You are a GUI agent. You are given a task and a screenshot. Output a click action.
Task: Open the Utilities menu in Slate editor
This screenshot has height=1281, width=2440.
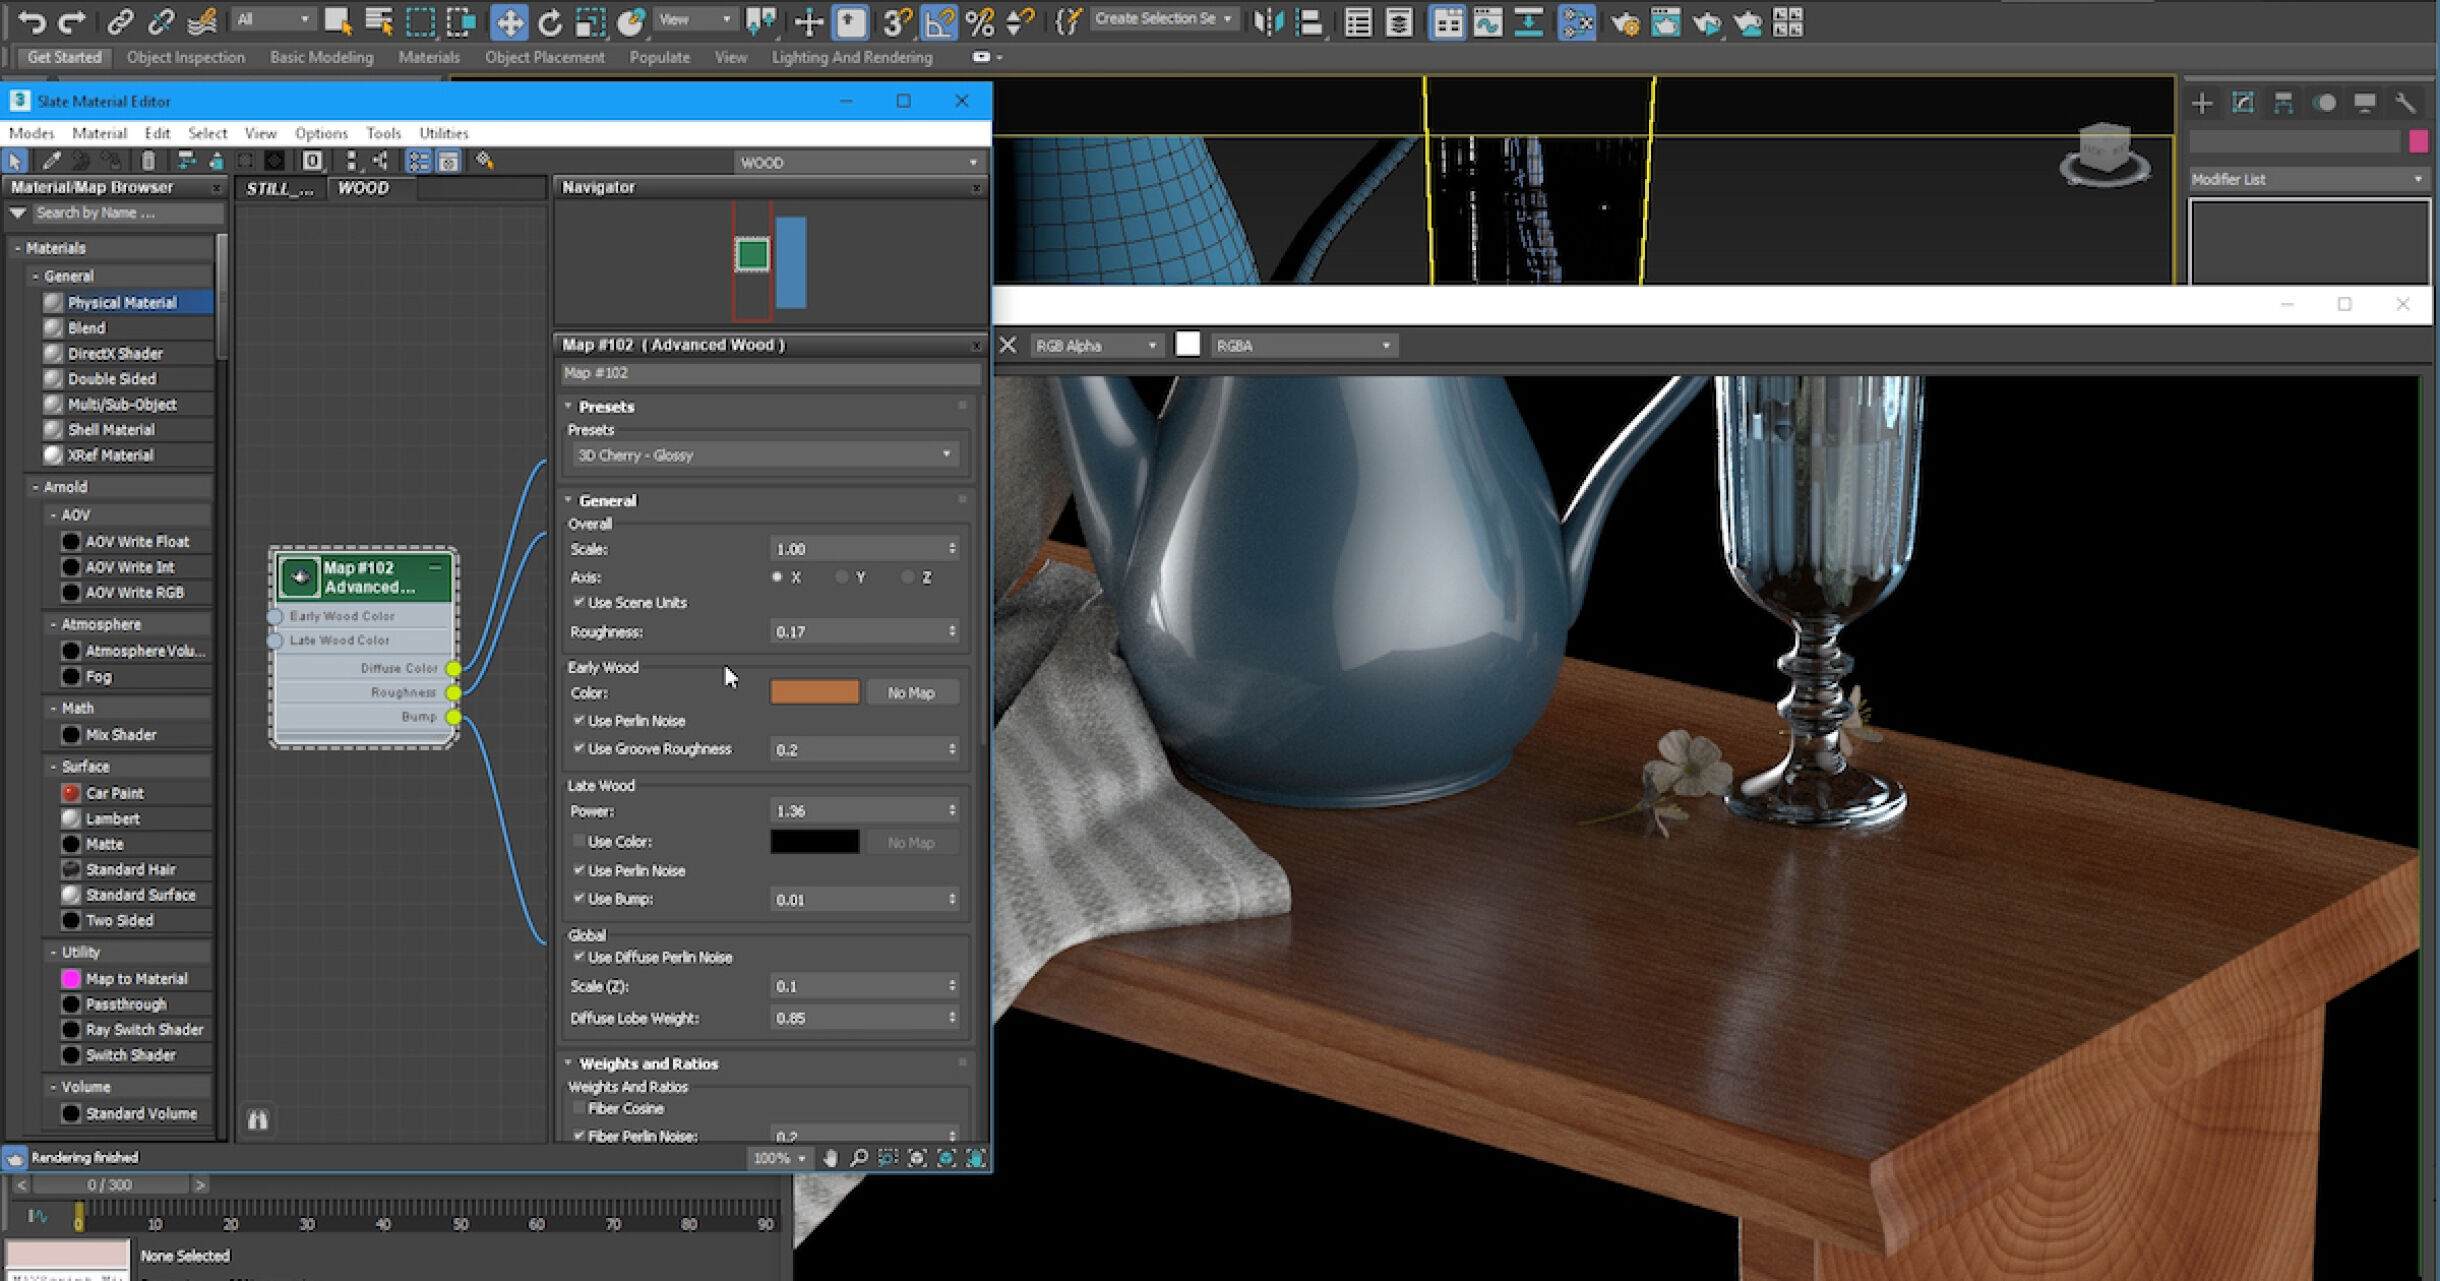[x=443, y=133]
